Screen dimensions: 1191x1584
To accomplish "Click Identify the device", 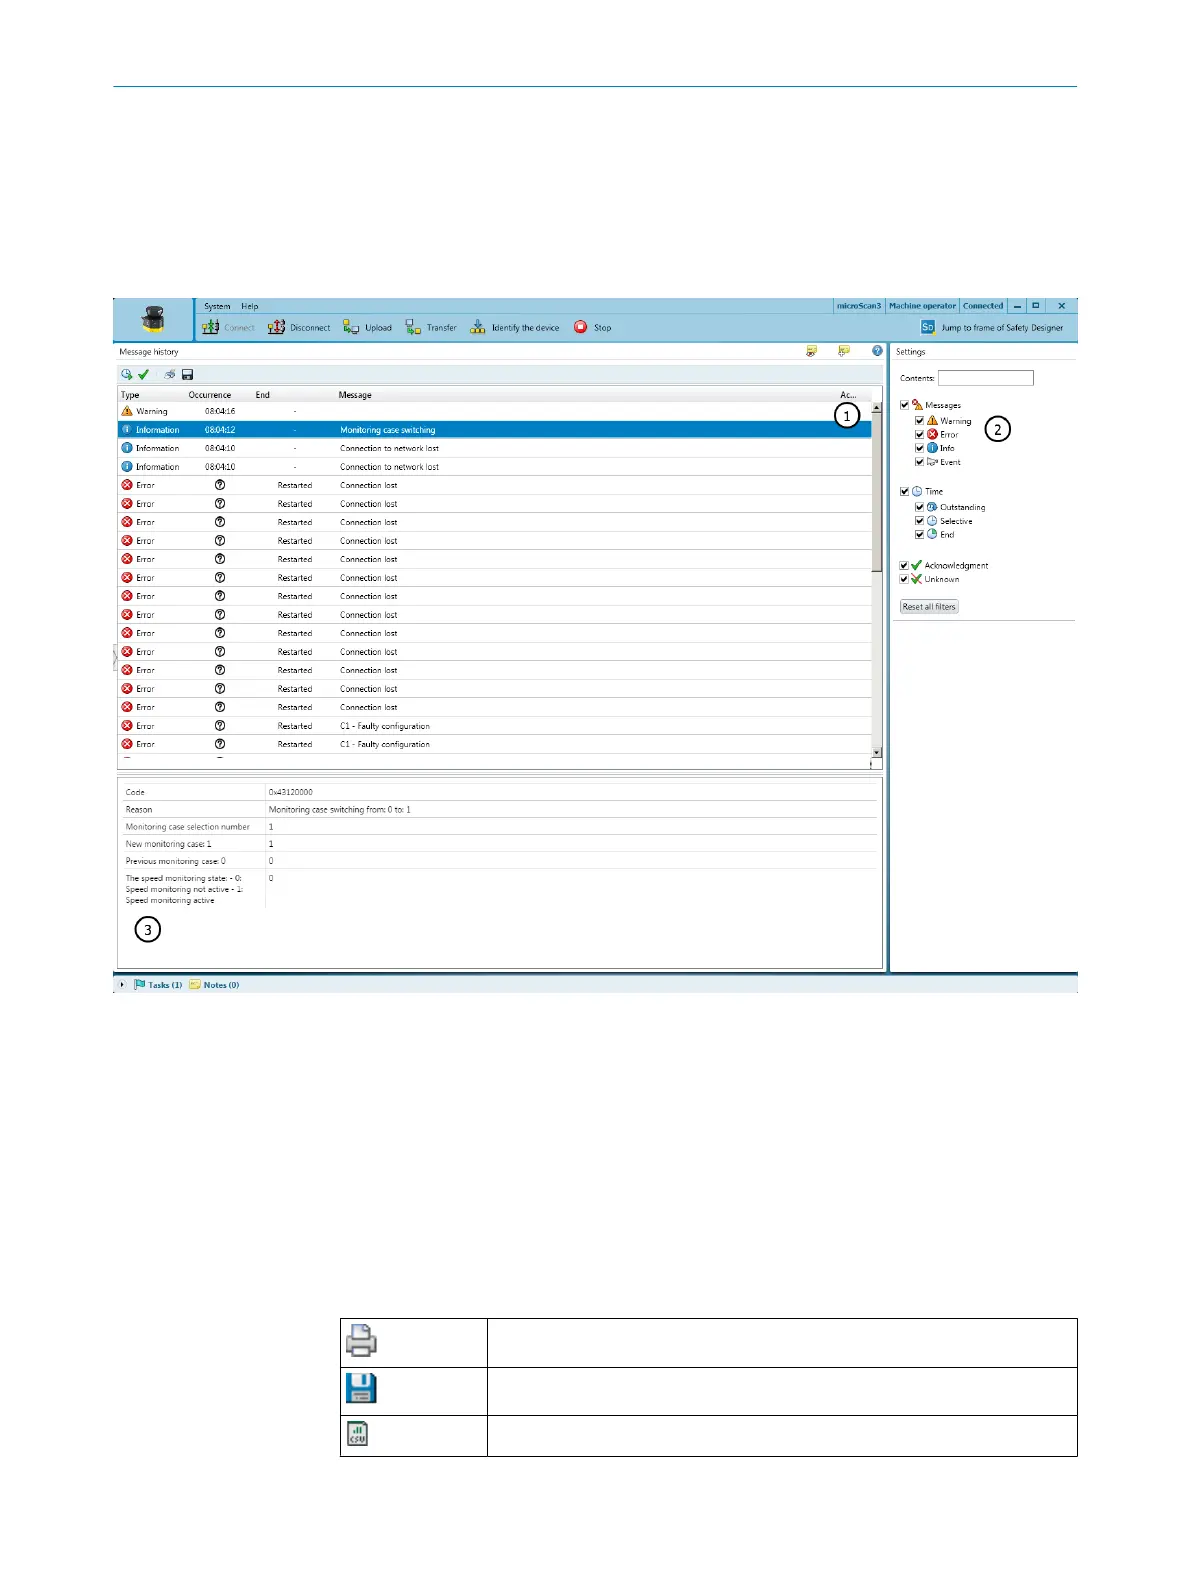I will point(515,327).
